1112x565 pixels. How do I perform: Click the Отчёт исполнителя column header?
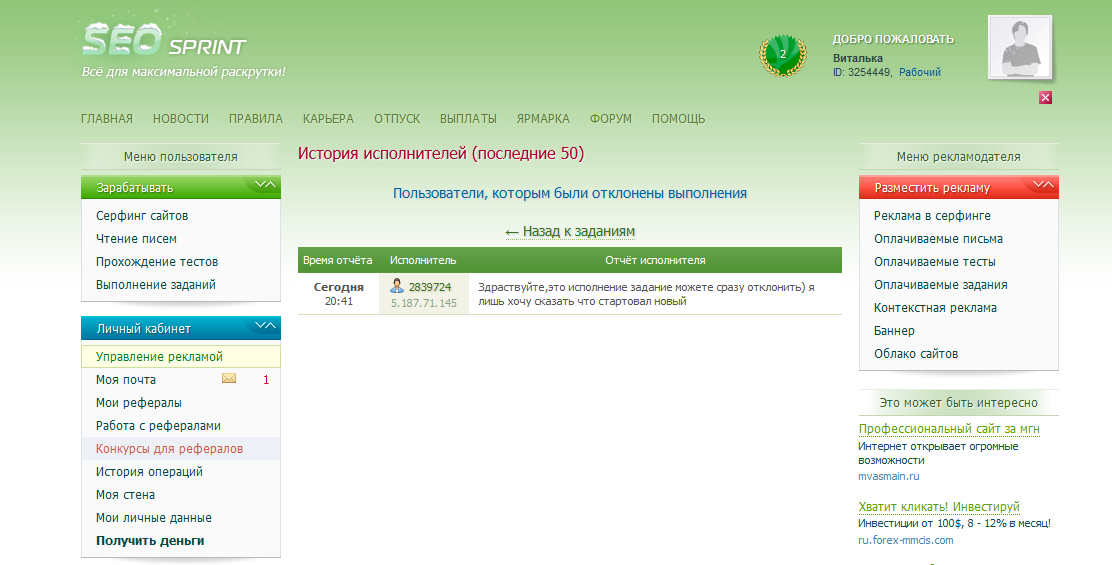pyautogui.click(x=655, y=260)
